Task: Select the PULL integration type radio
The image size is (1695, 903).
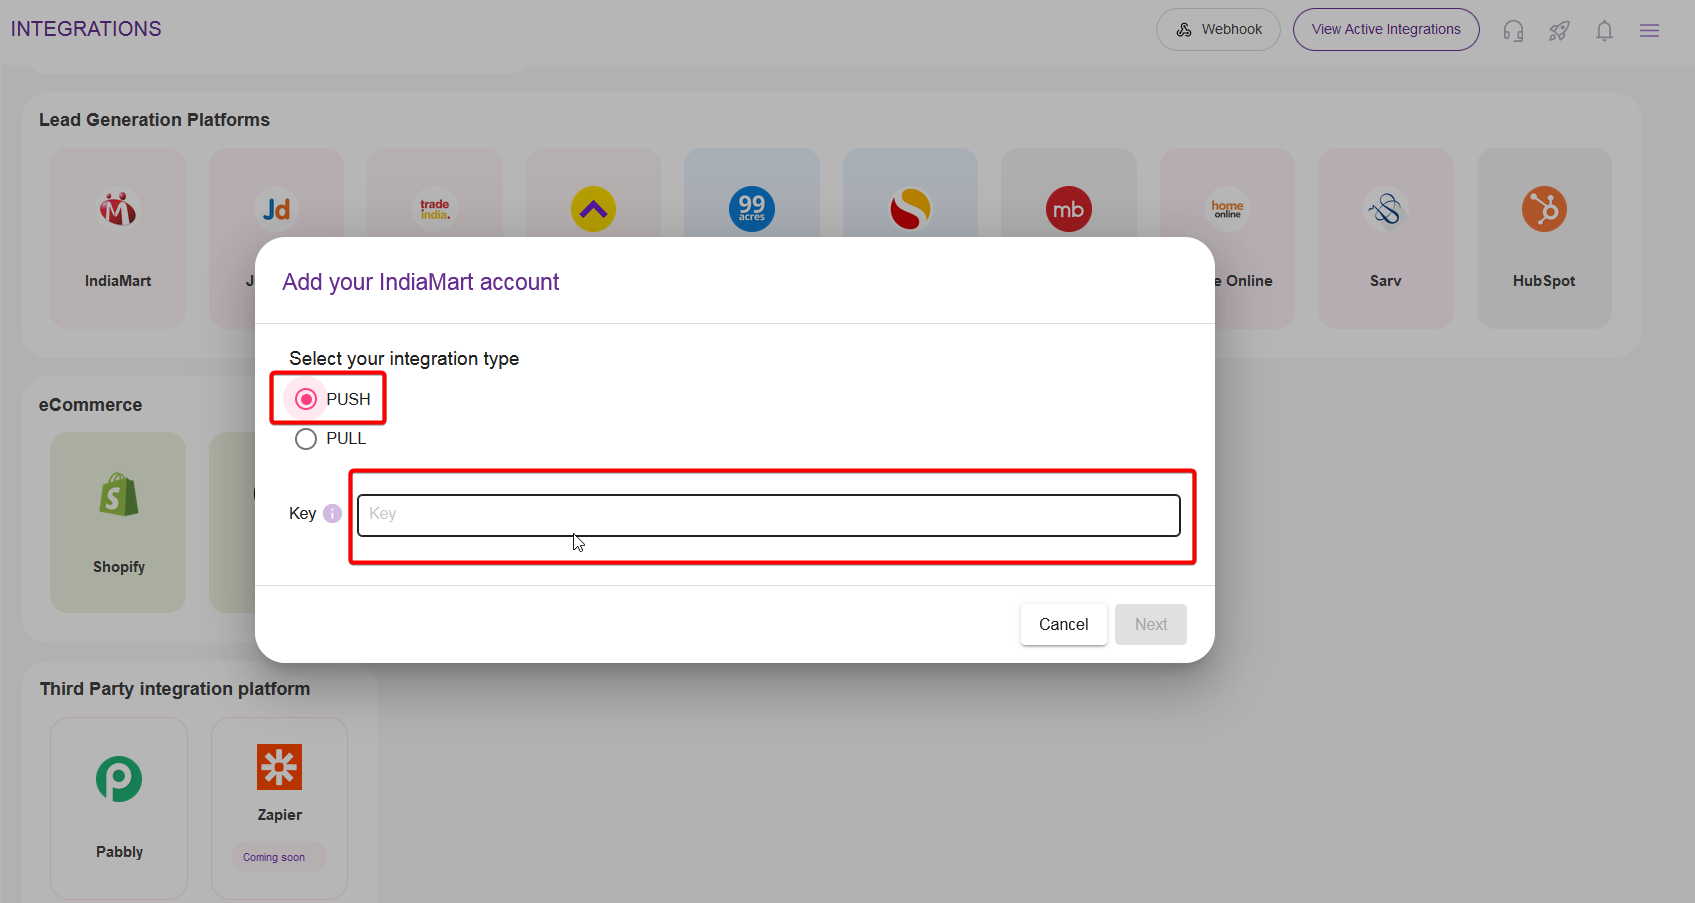Action: point(306,439)
